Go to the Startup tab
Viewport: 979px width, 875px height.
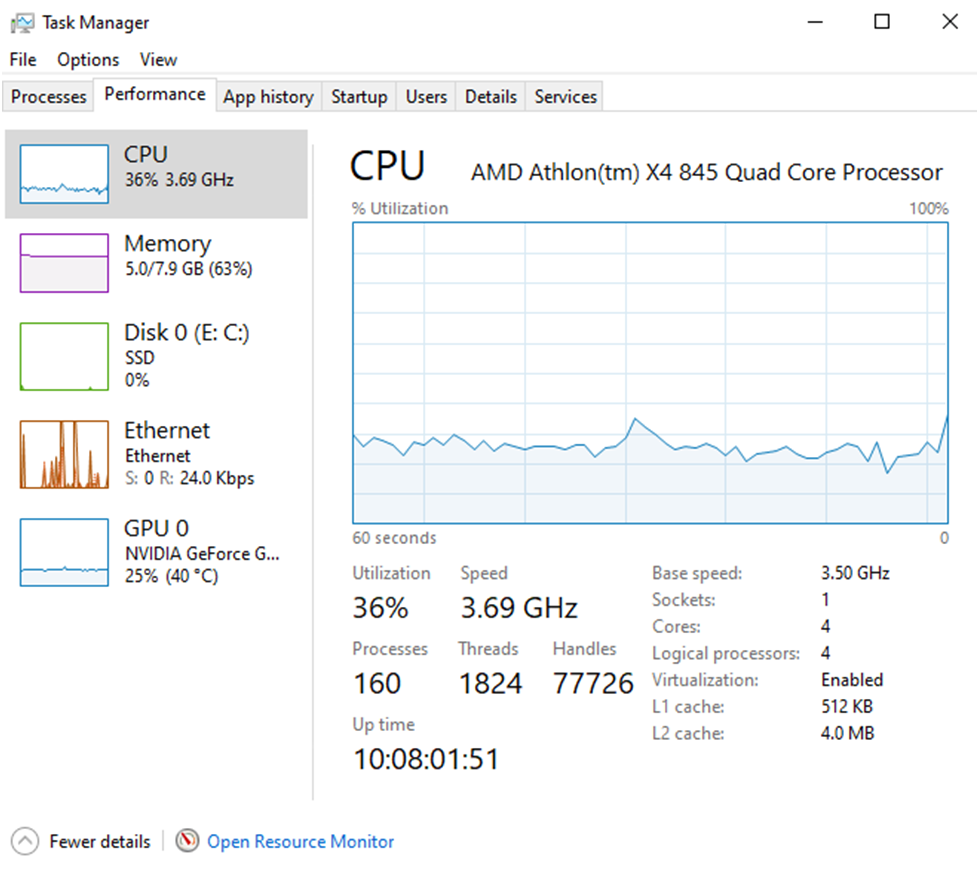coord(359,97)
